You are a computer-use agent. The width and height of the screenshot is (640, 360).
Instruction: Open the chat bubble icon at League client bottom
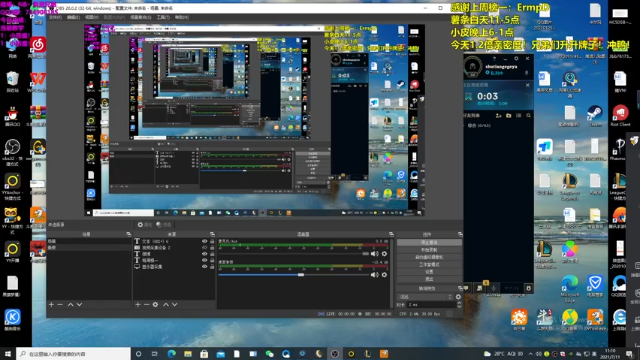click(466, 288)
